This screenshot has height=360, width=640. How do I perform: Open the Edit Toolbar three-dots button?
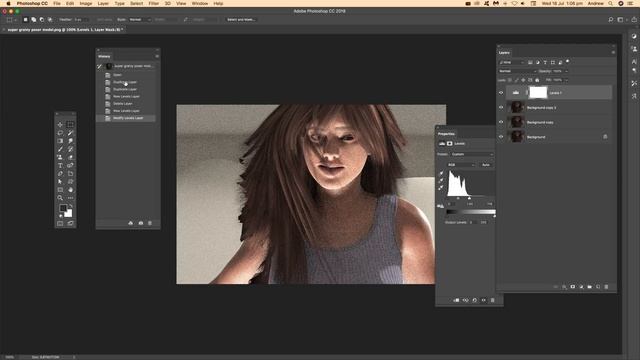tap(70, 198)
